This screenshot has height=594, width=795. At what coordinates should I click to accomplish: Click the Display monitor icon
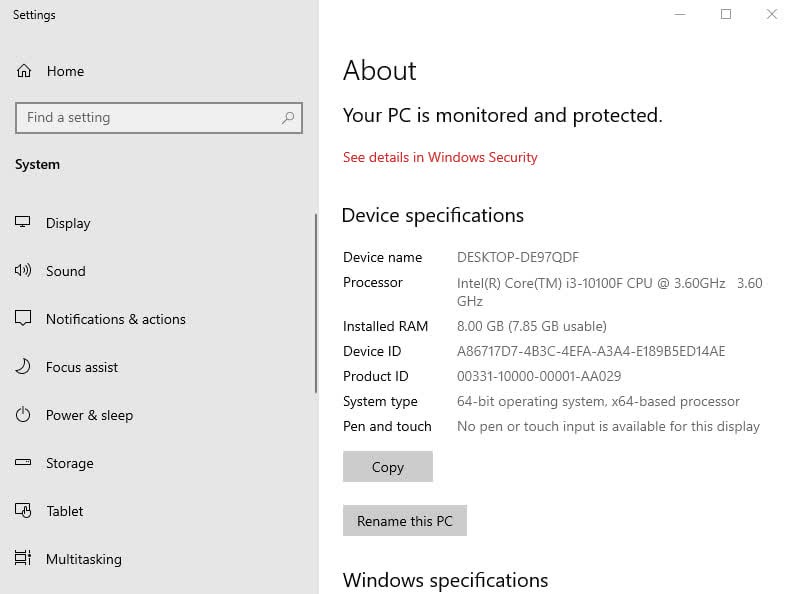click(23, 223)
